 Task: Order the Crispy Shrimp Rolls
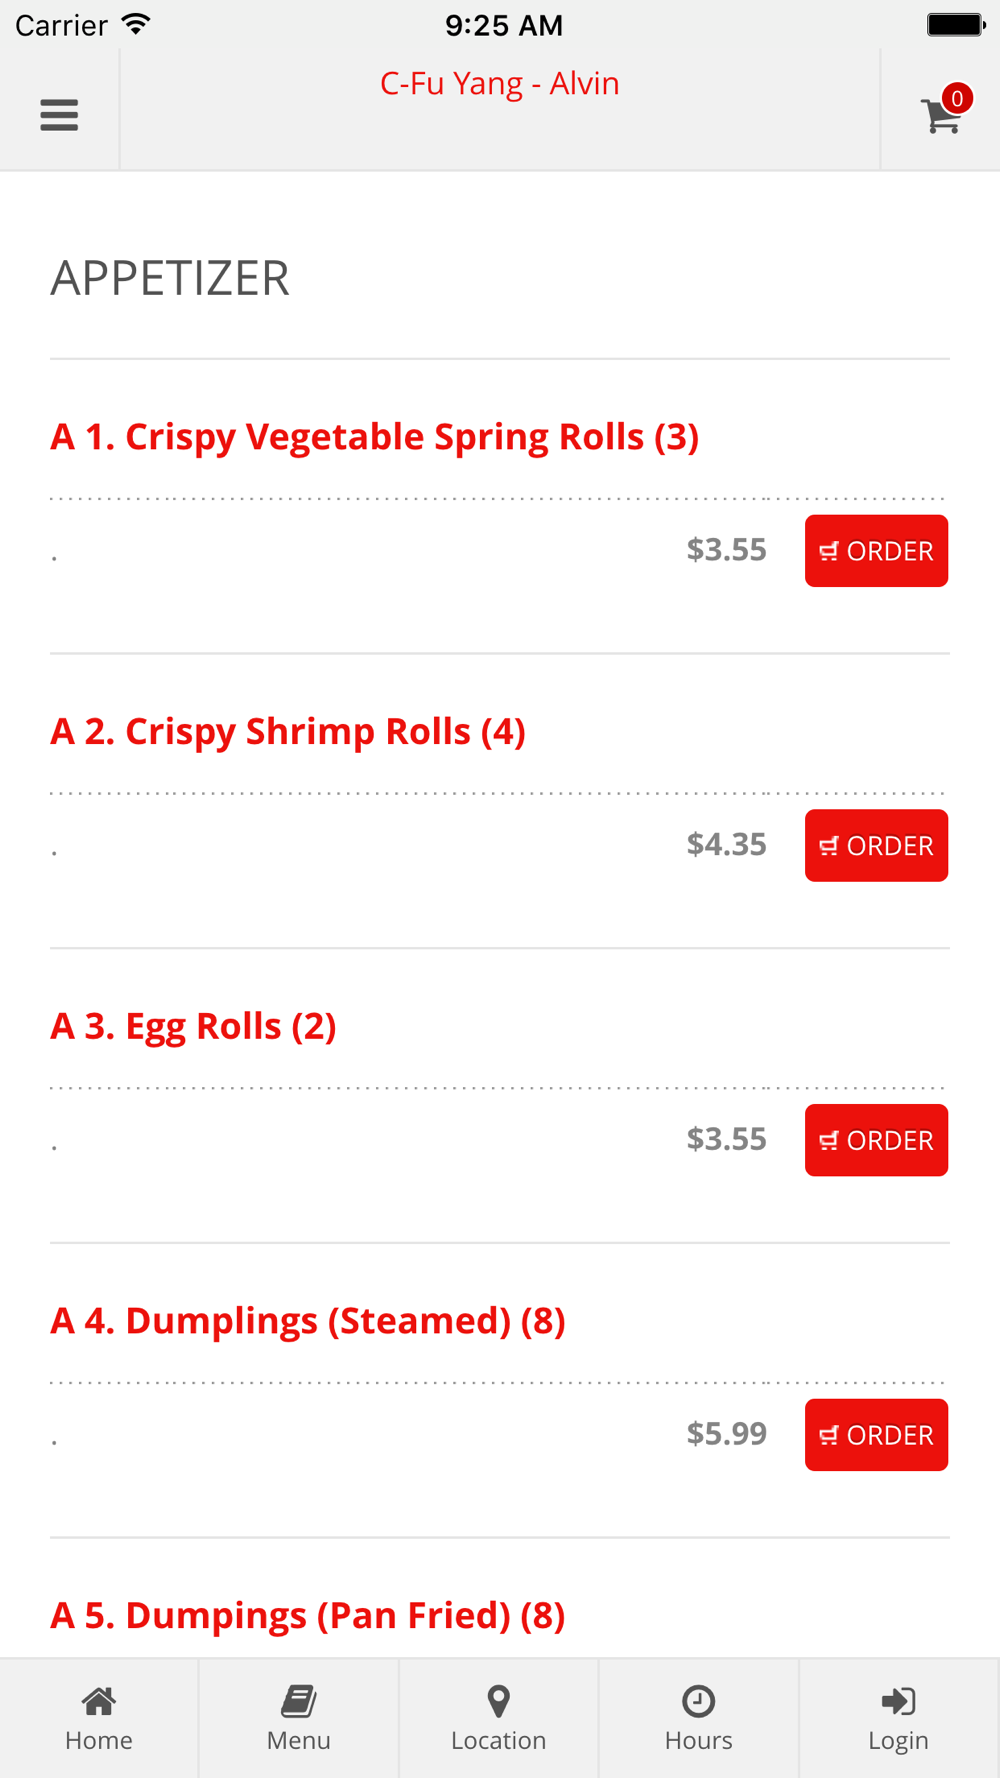(876, 846)
